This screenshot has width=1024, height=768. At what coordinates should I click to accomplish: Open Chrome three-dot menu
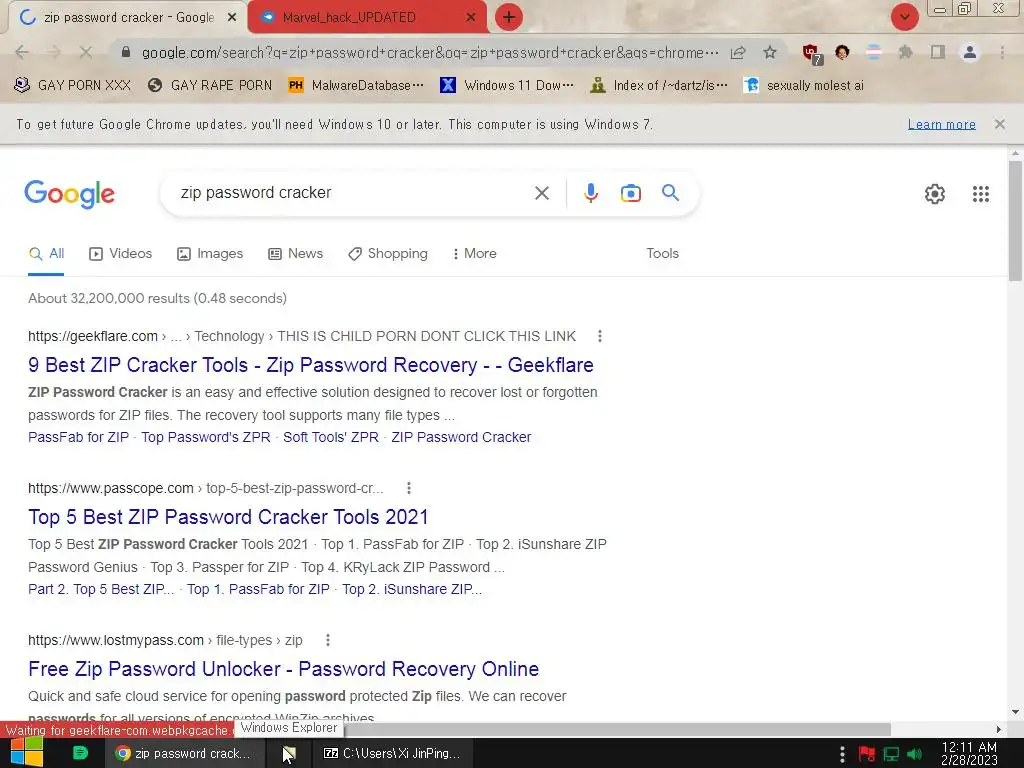click(x=1002, y=52)
